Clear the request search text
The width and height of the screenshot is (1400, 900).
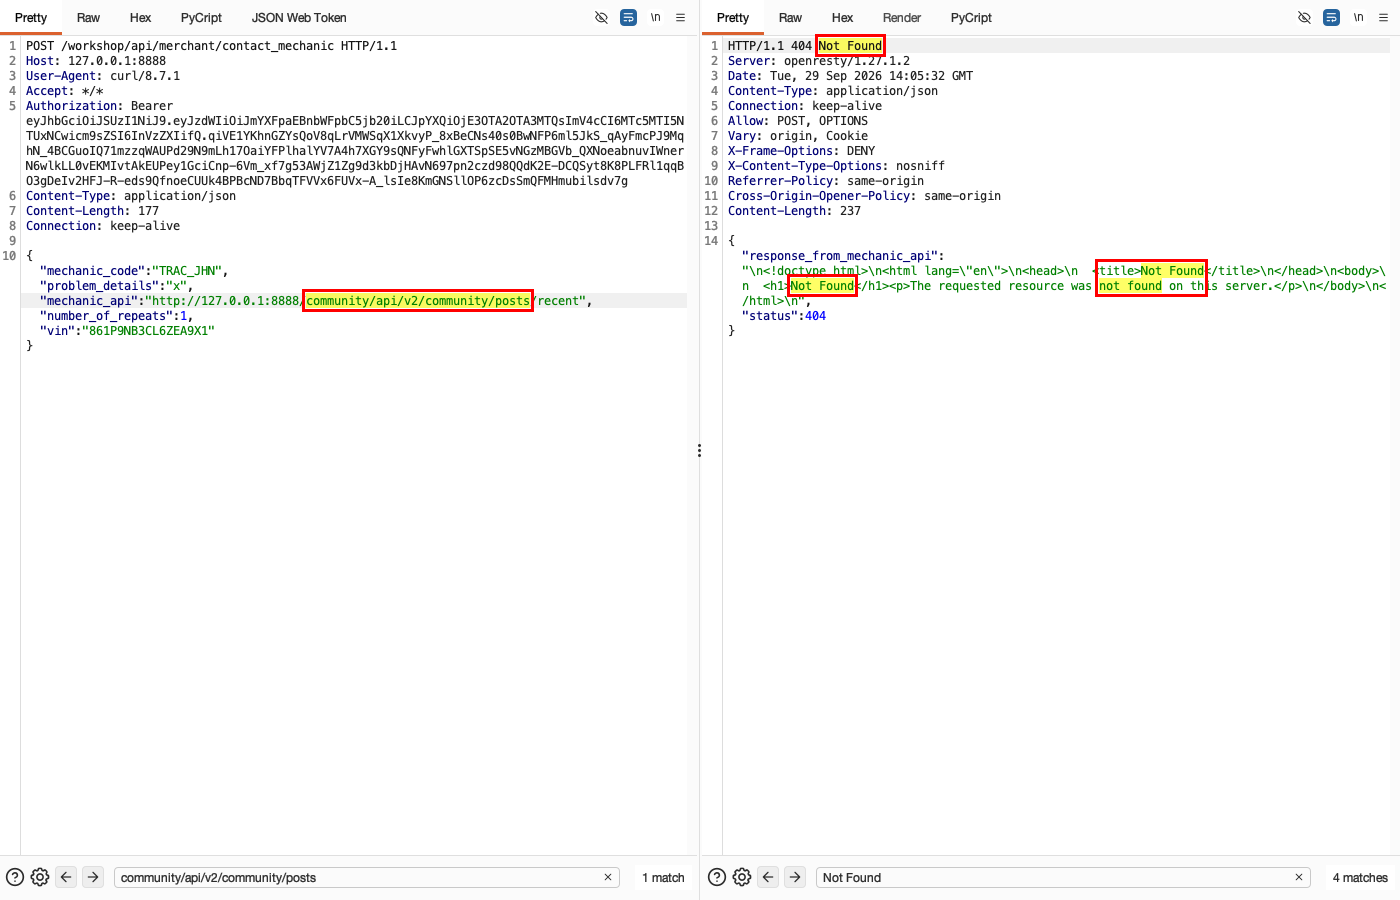(608, 877)
